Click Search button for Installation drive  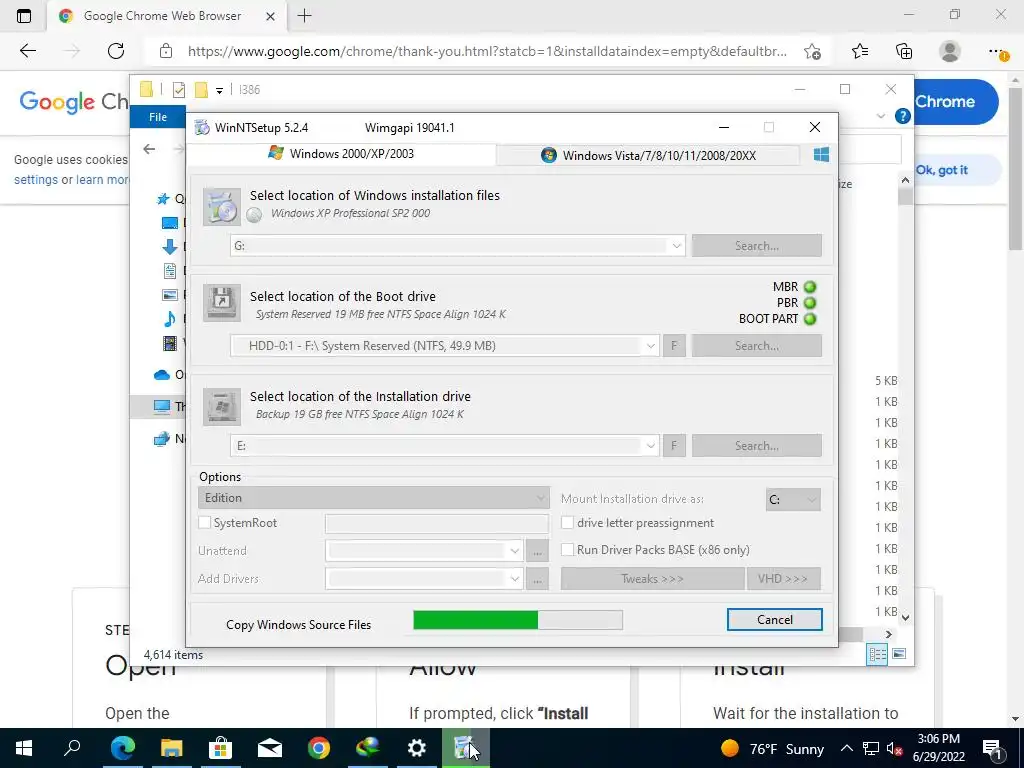coord(756,446)
